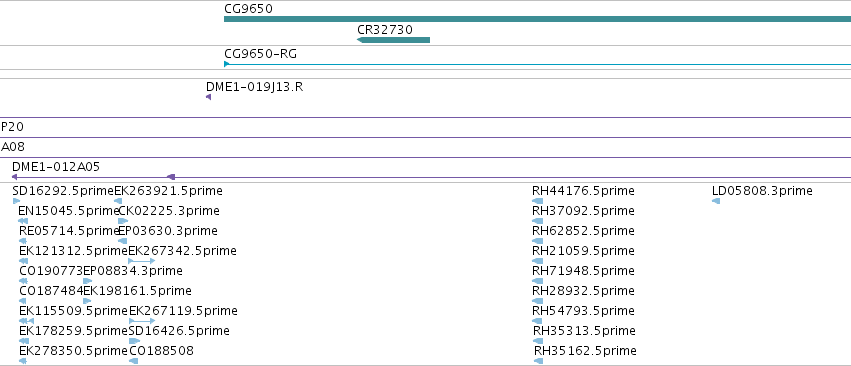Screen dimensions: 851x366
Task: Select the SD16292.5prime EST arrow
Action: point(16,201)
